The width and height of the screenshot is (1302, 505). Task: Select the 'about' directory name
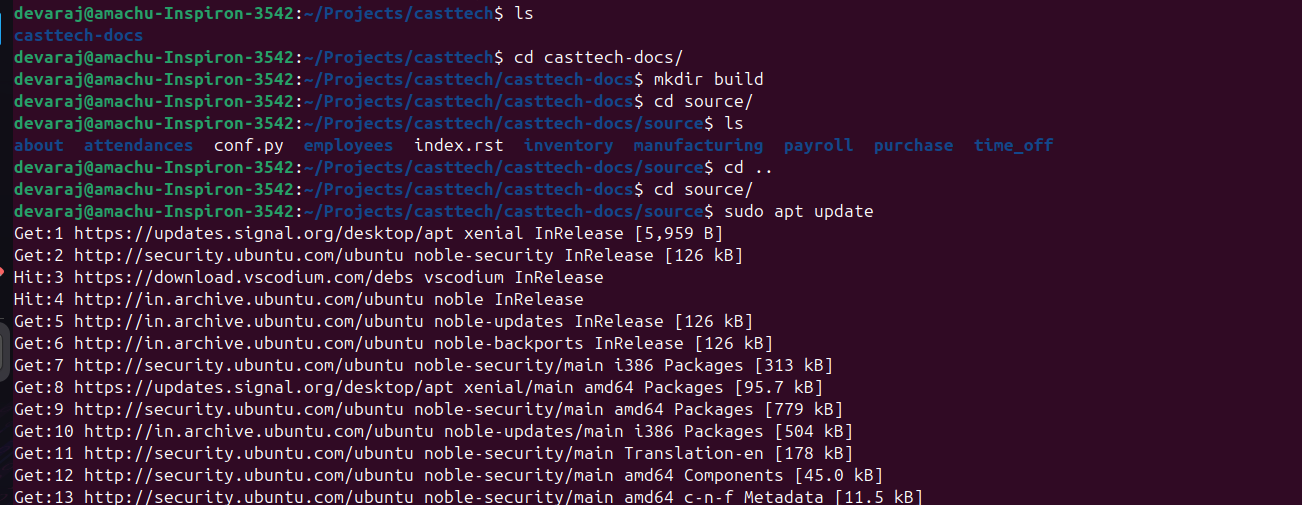point(39,145)
